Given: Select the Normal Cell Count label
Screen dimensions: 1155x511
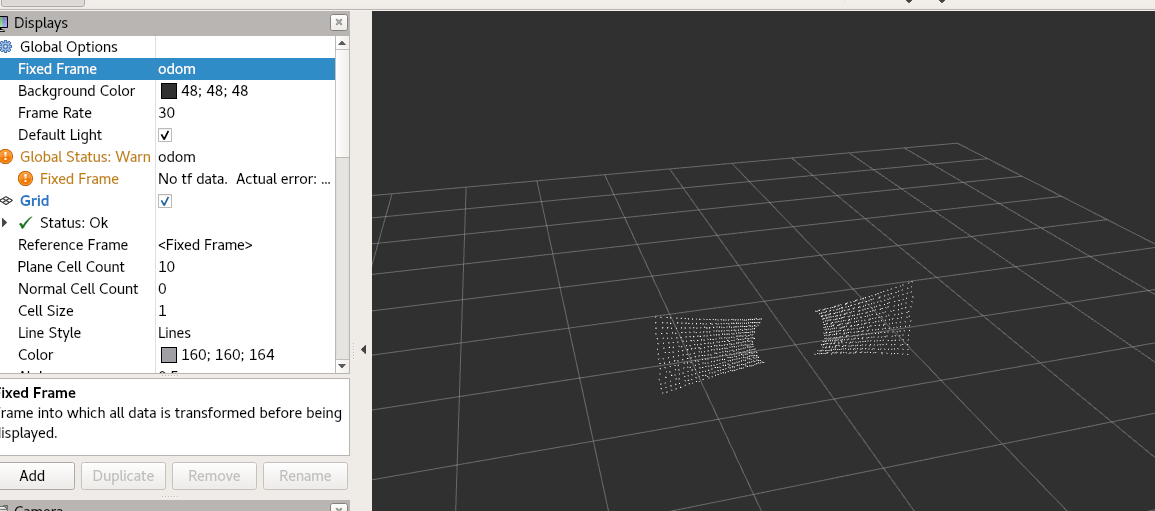Looking at the screenshot, I should 78,289.
